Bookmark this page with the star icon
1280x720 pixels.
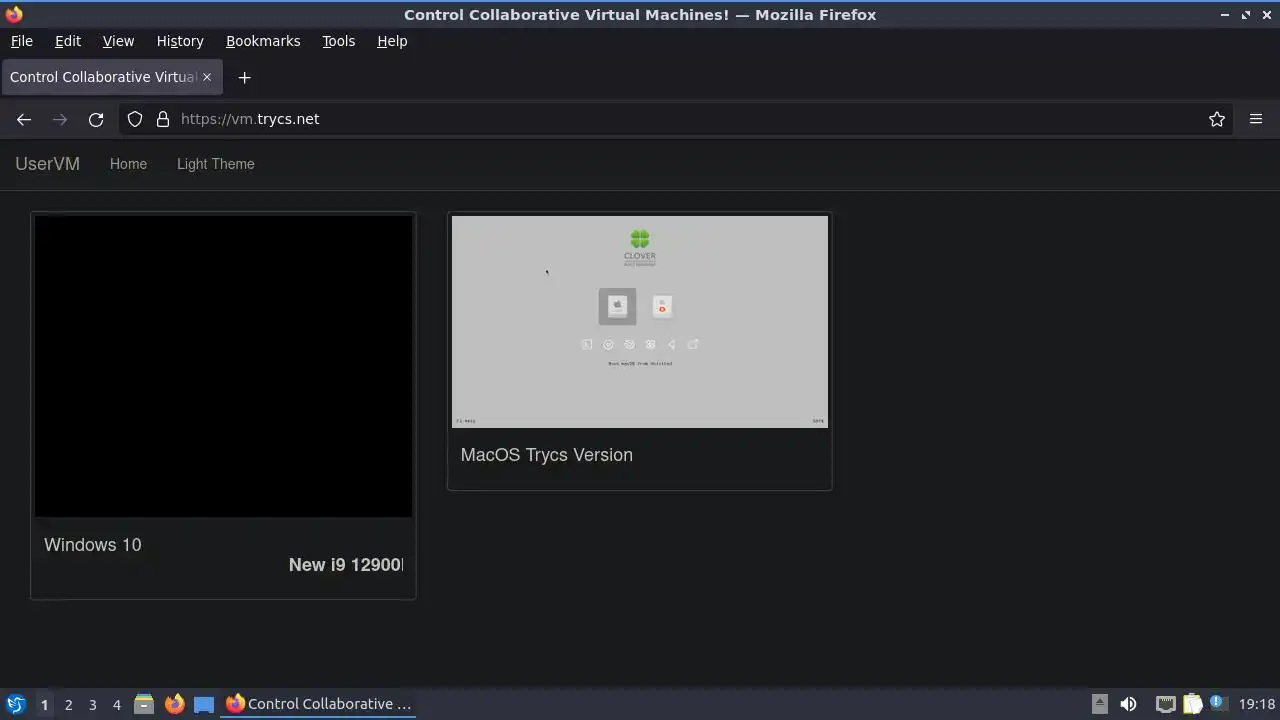pos(1217,119)
